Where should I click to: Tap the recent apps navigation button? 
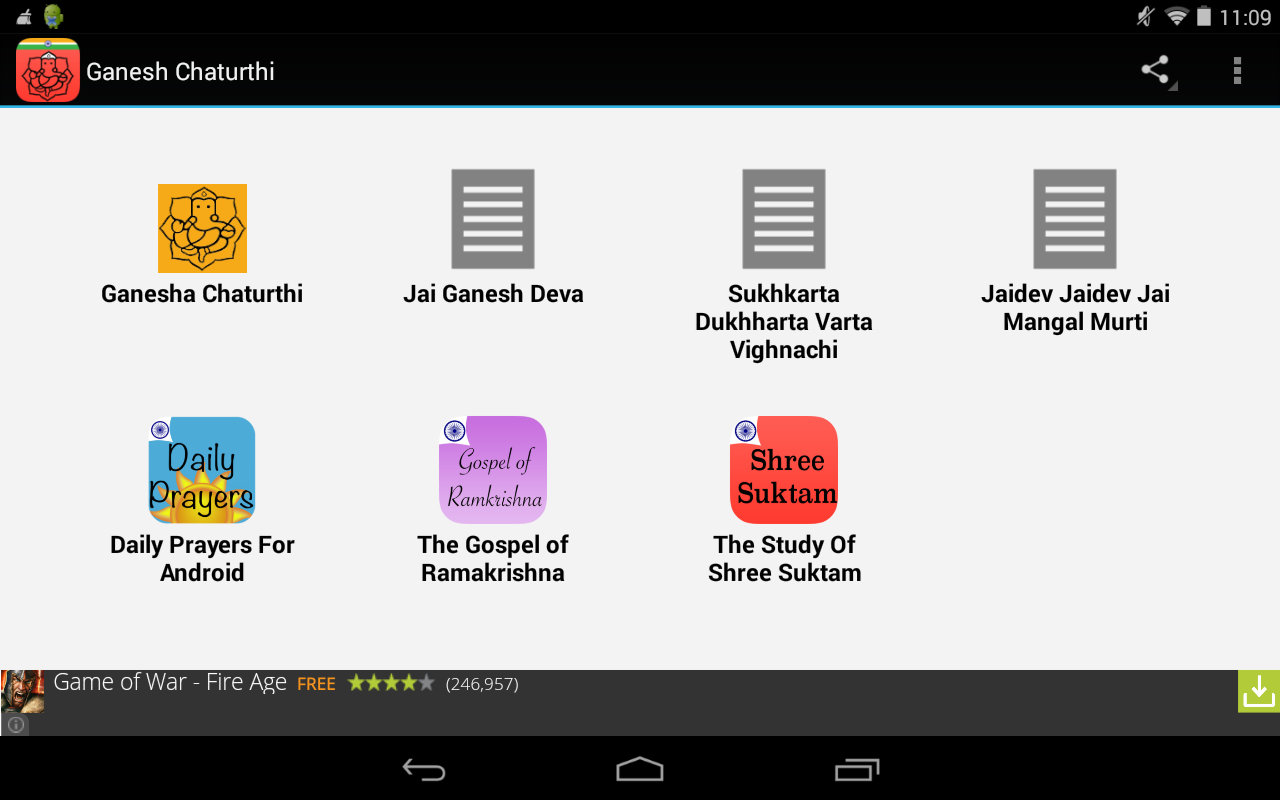point(857,769)
